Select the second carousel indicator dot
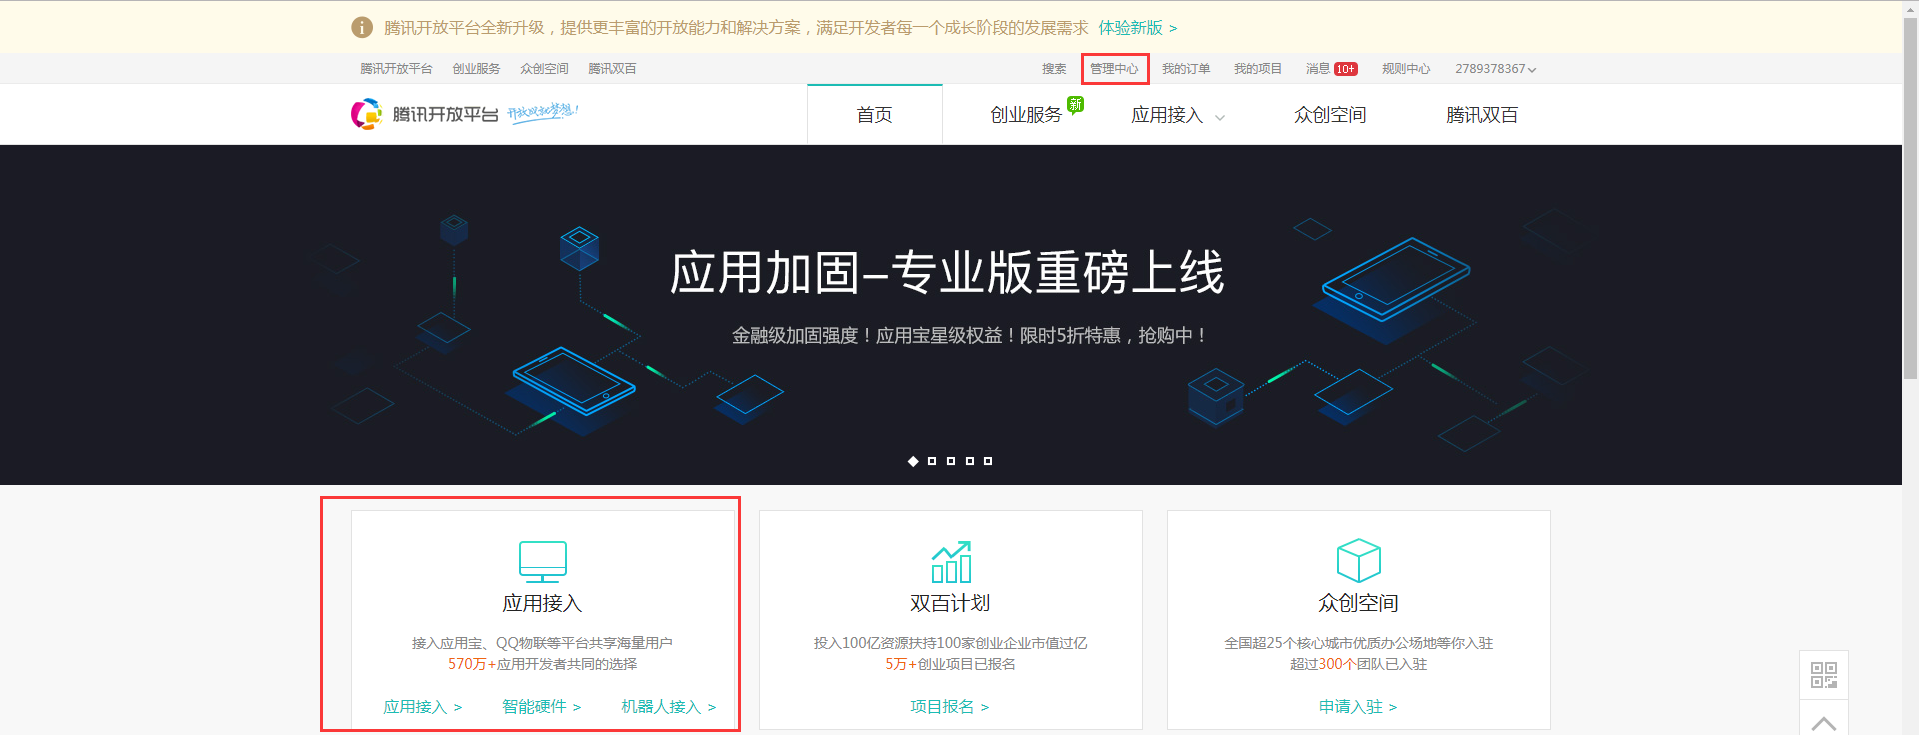1919x735 pixels. point(932,461)
